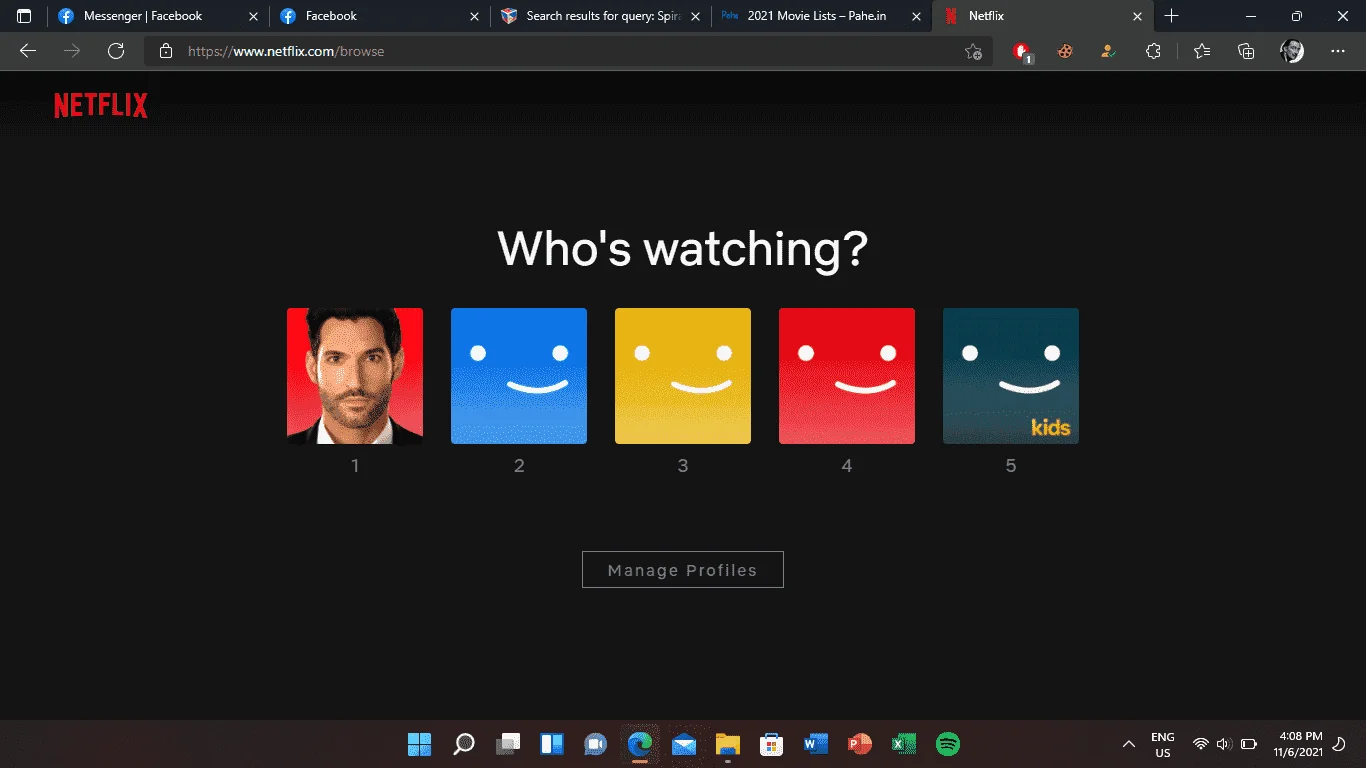Screen dimensions: 1366x768
Task: Click the orange film reel extension icon
Action: pyautogui.click(x=1065, y=51)
